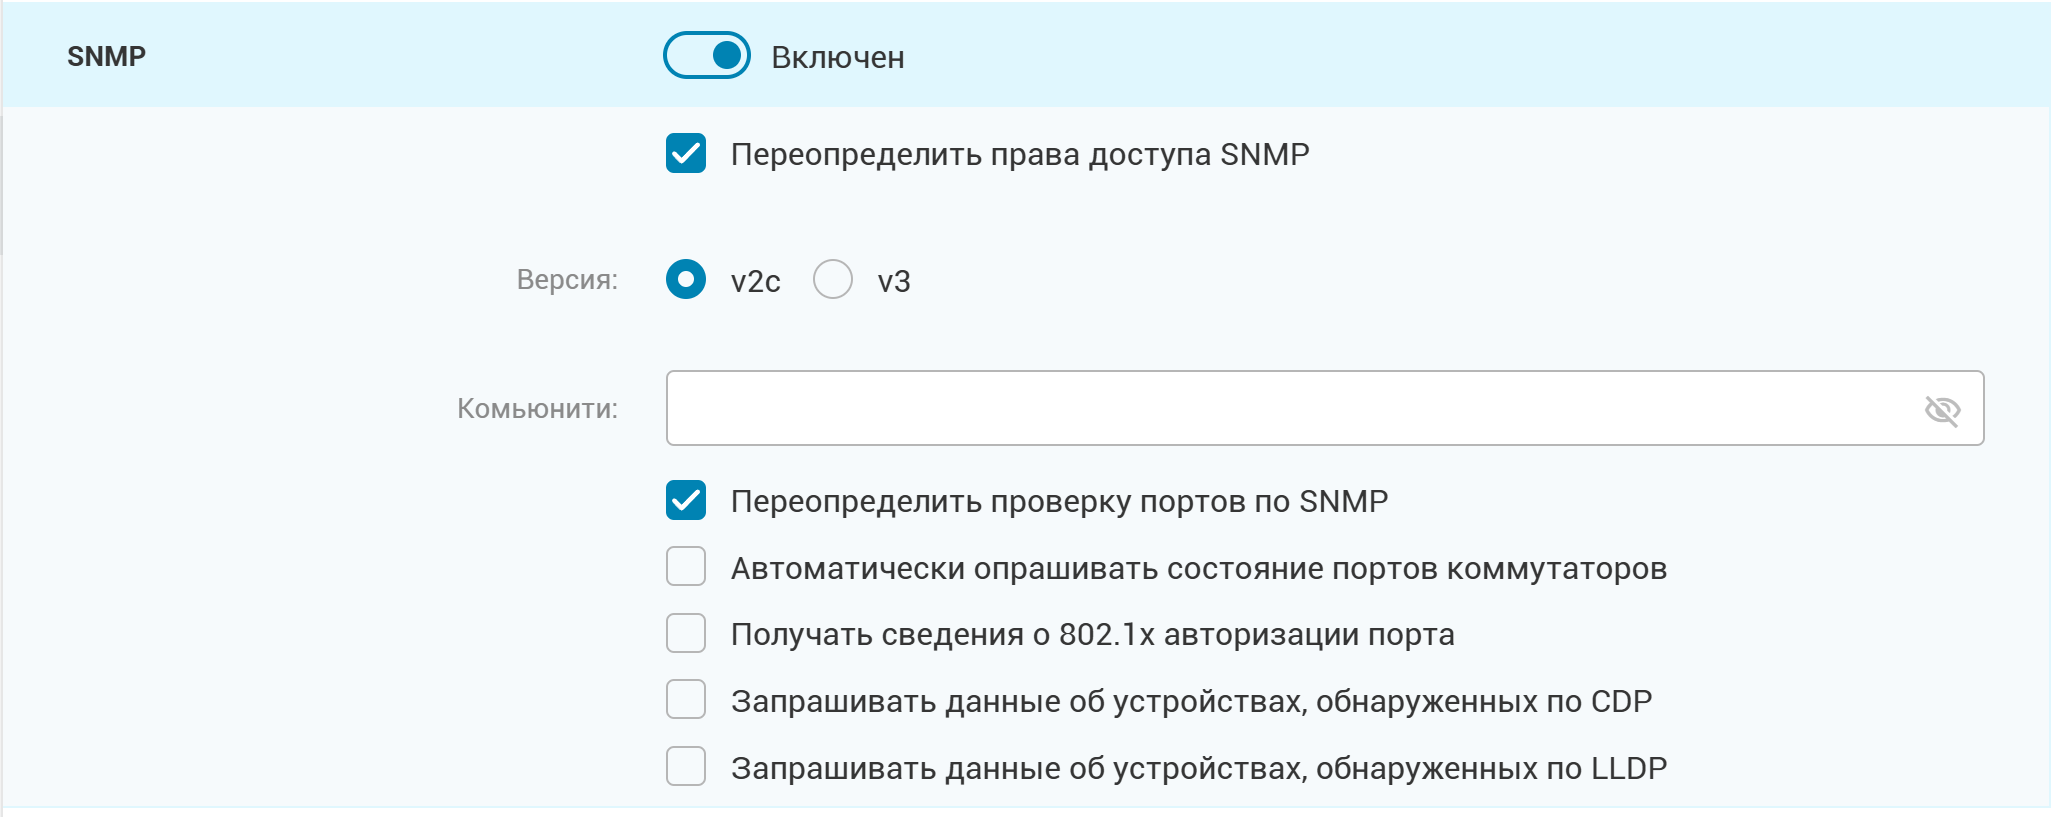Click the Включен text beside the switch
Screen dimensions: 2051x817
pos(838,58)
